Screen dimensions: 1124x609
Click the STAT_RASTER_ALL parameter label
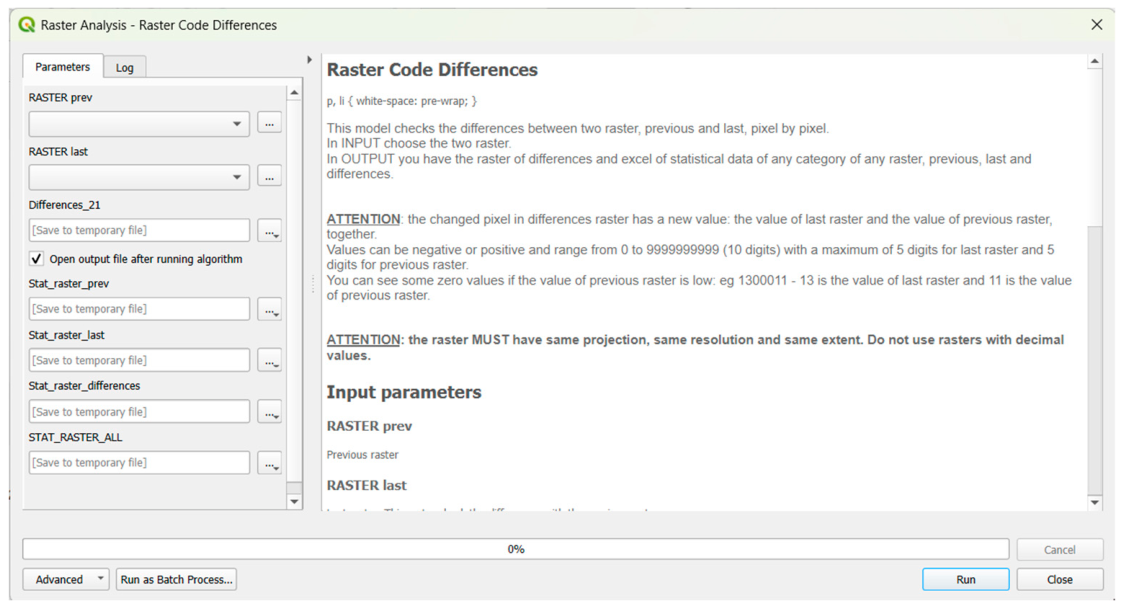(x=75, y=437)
